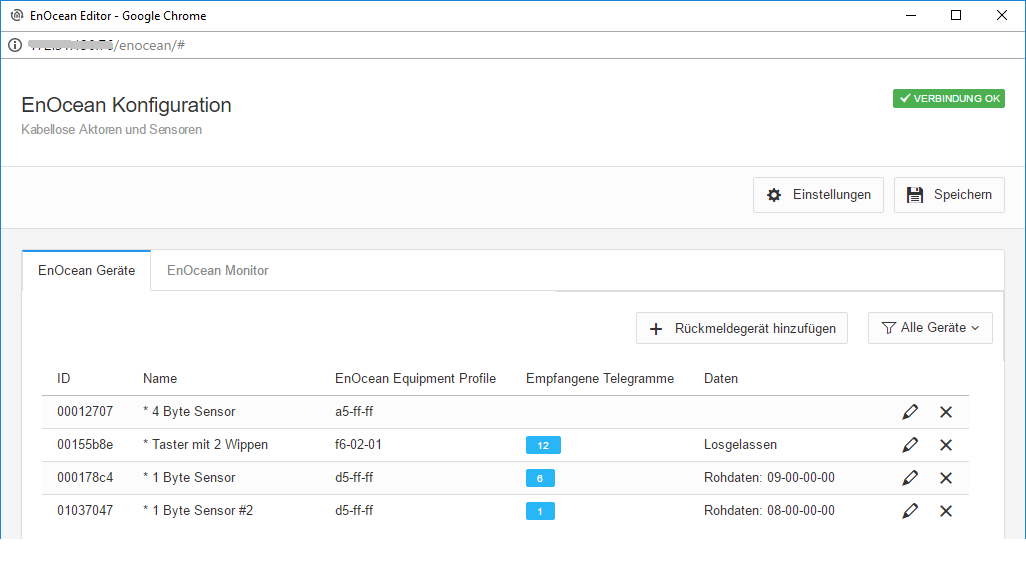Click the Losgelassen data value
Image resolution: width=1026 pixels, height=569 pixels.
coord(740,445)
